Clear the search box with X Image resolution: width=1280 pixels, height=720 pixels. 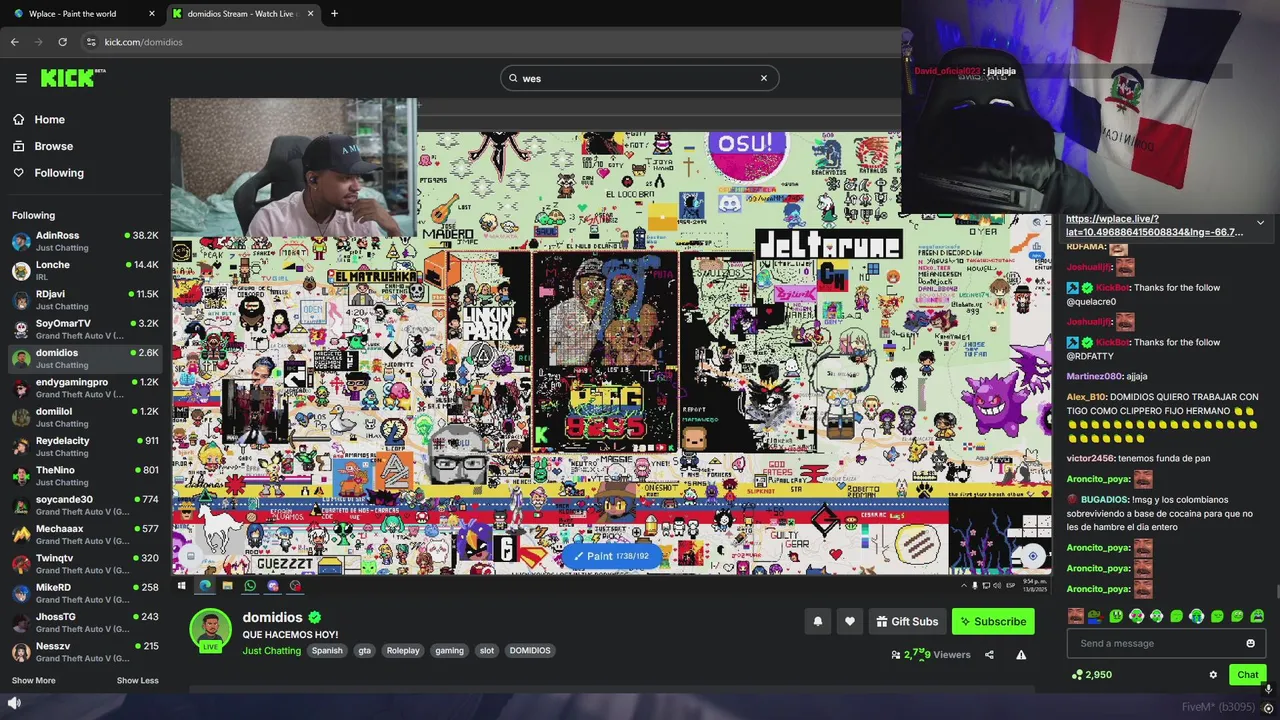click(x=764, y=78)
